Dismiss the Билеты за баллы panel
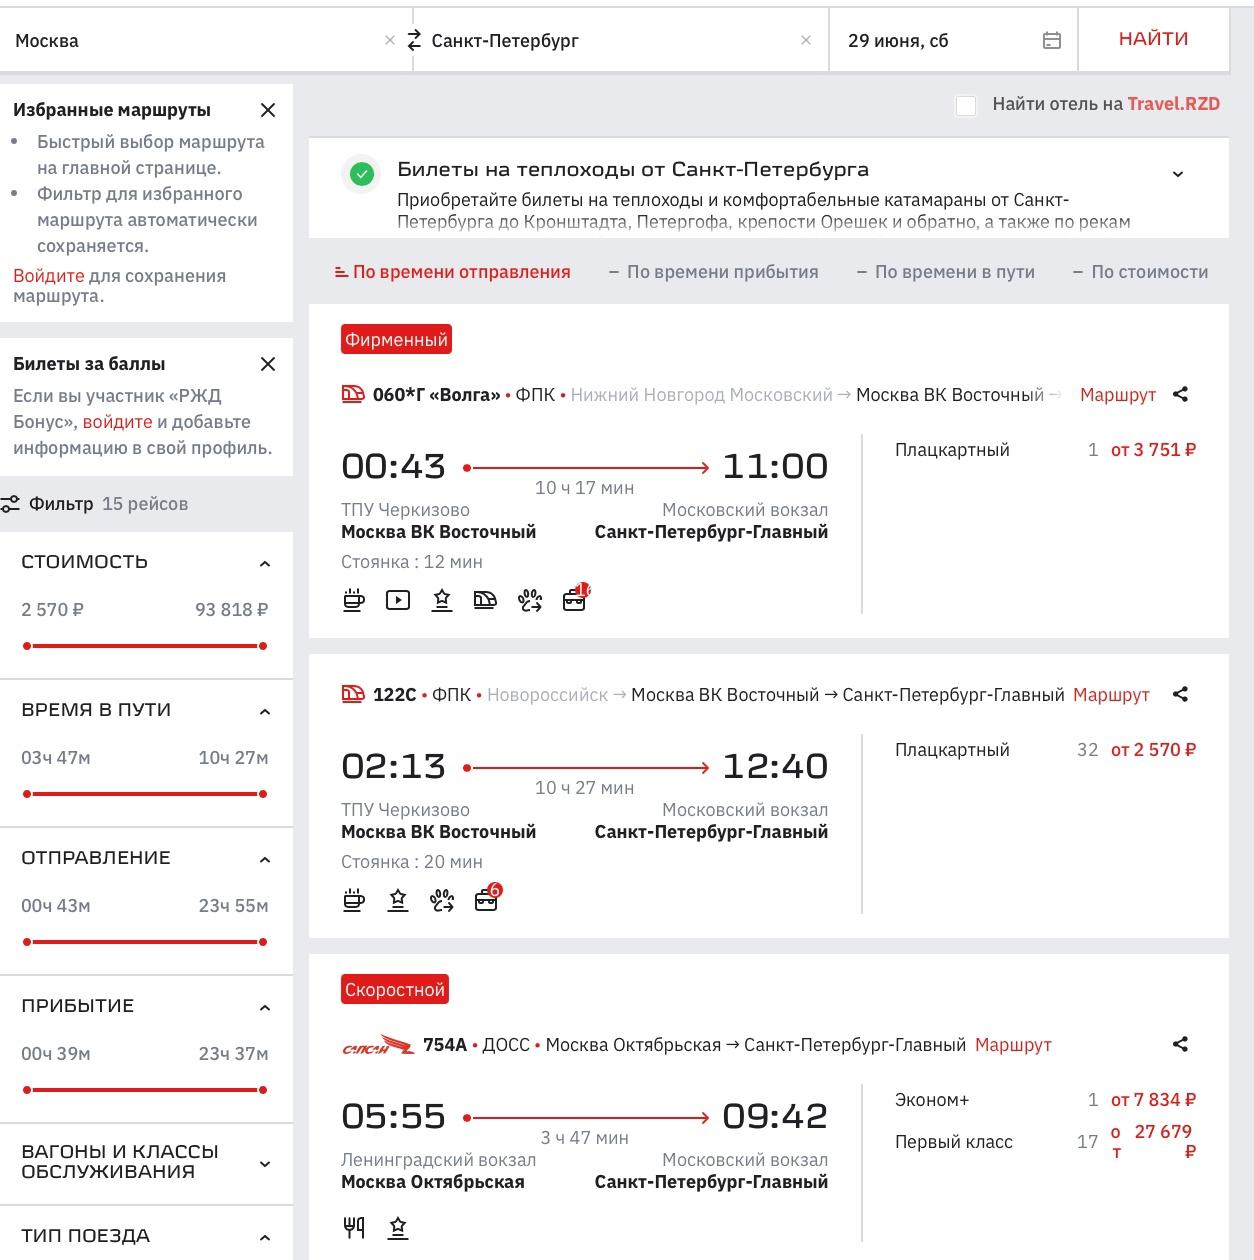1254x1260 pixels. pyautogui.click(x=267, y=364)
